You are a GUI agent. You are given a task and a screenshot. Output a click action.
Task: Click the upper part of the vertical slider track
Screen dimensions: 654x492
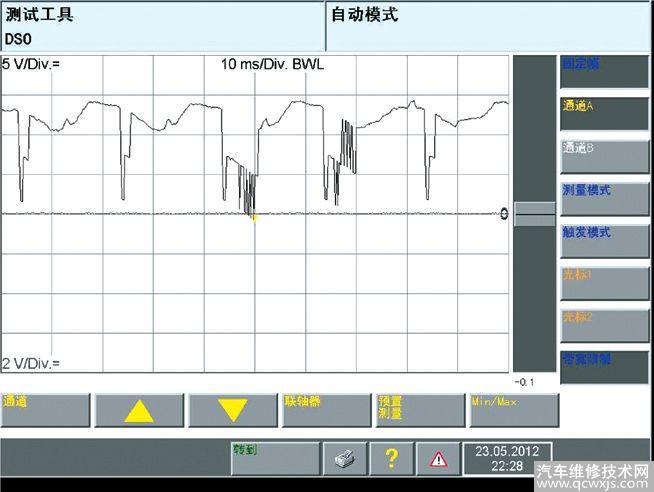coord(535,129)
